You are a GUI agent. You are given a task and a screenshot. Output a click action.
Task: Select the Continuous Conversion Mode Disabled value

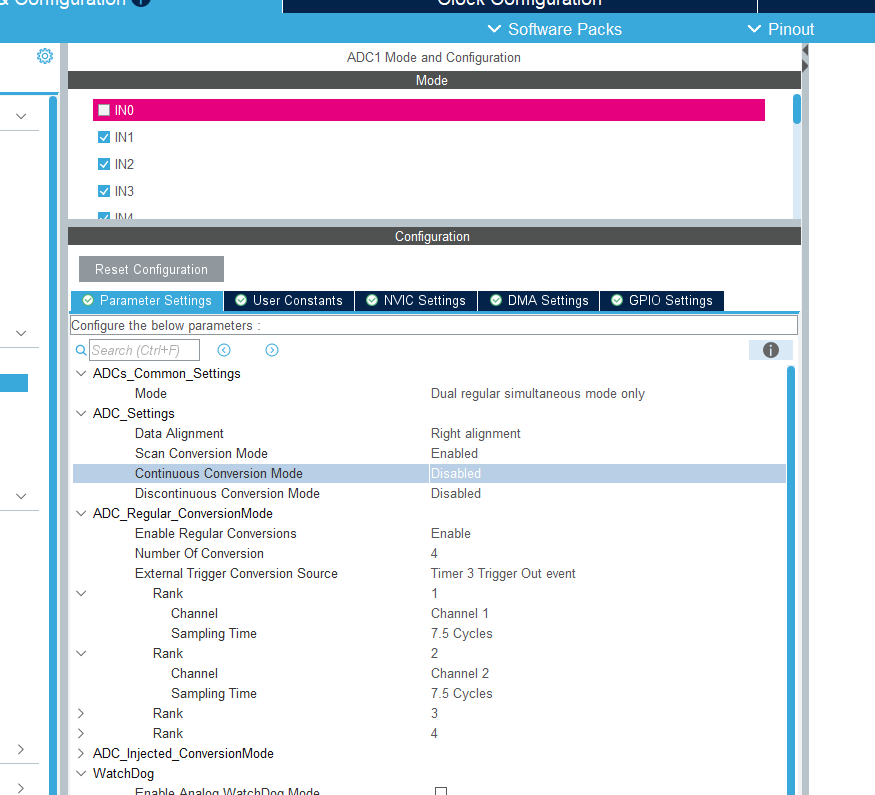click(x=456, y=473)
